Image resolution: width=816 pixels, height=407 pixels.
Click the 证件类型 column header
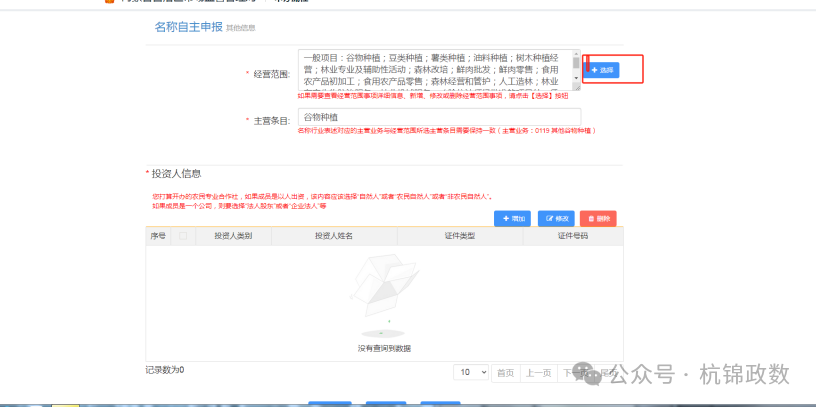tap(460, 236)
